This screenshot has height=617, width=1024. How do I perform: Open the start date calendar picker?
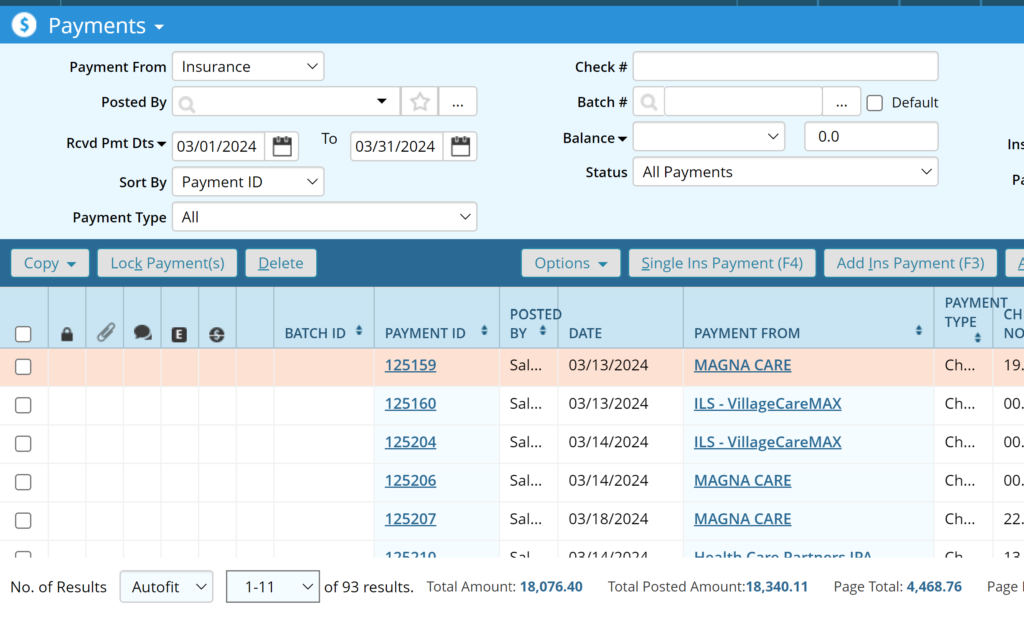[282, 146]
